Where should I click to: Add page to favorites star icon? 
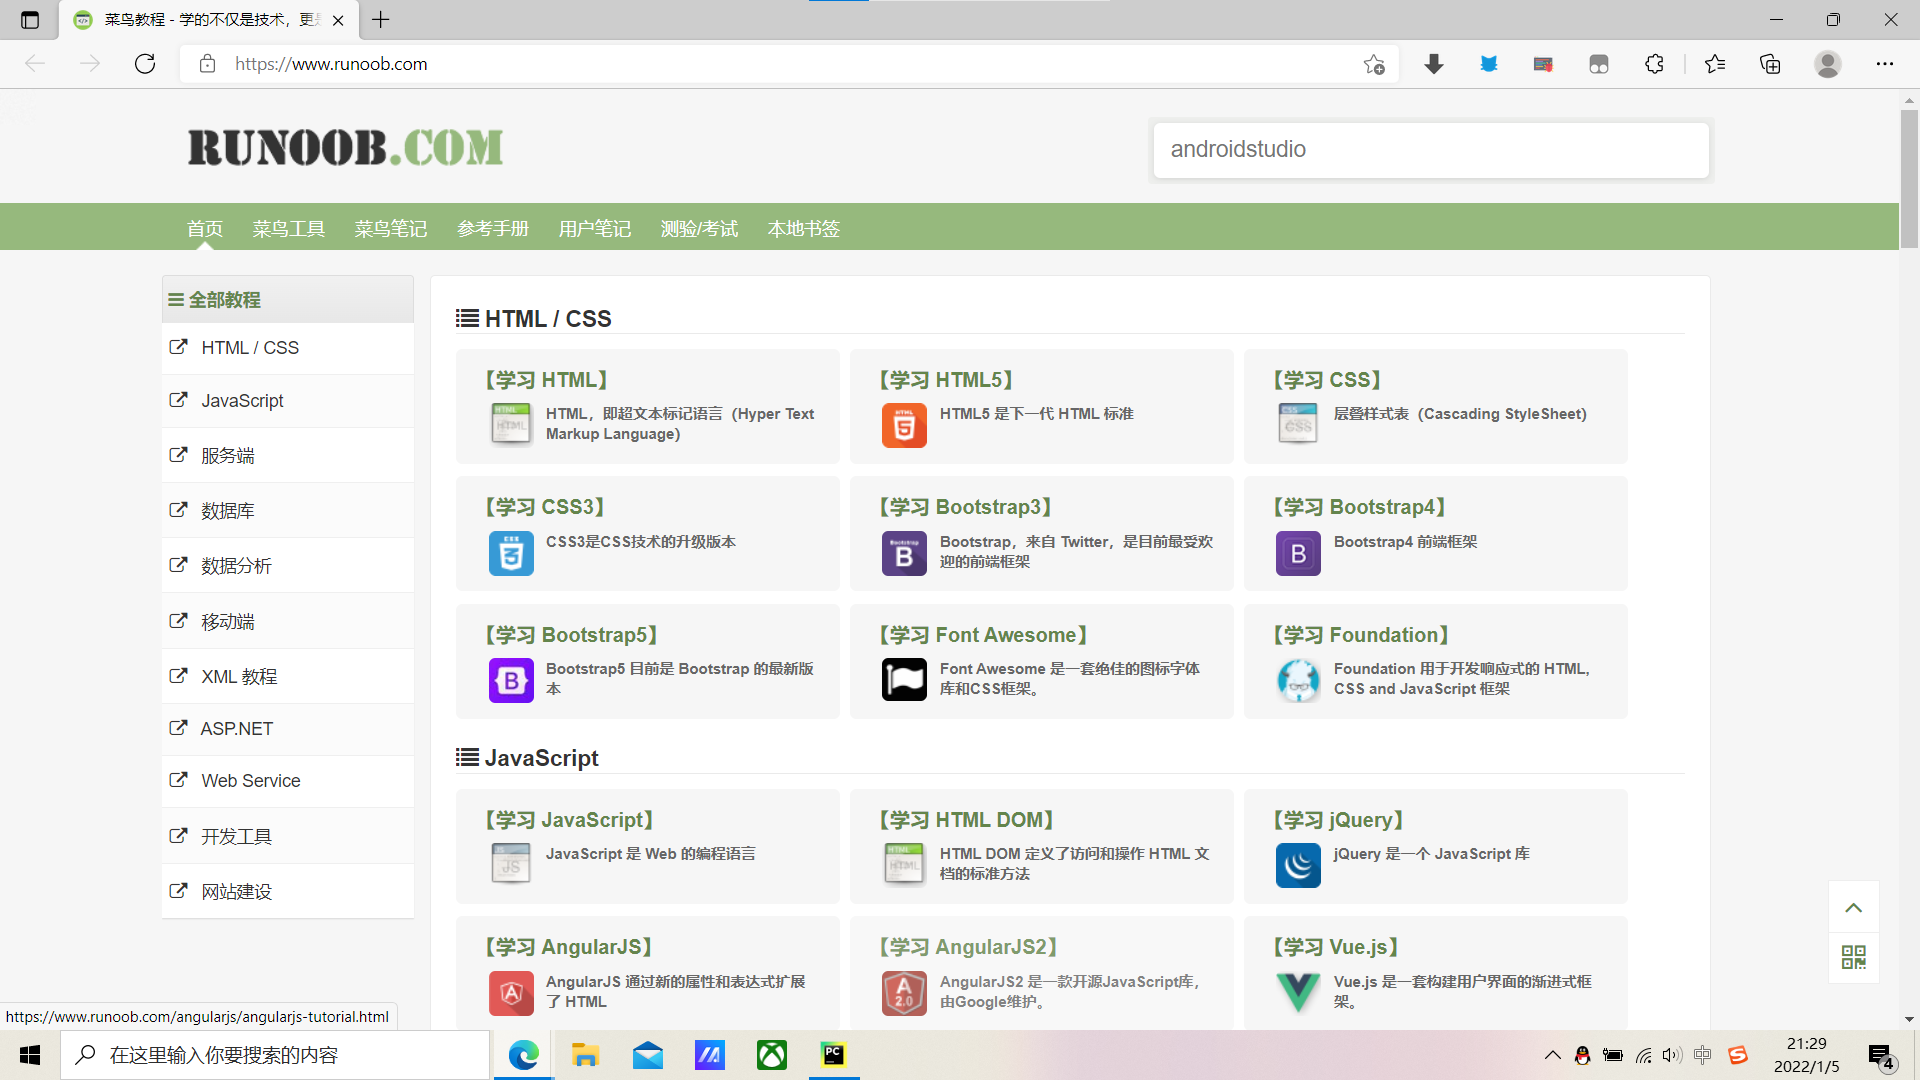point(1374,64)
